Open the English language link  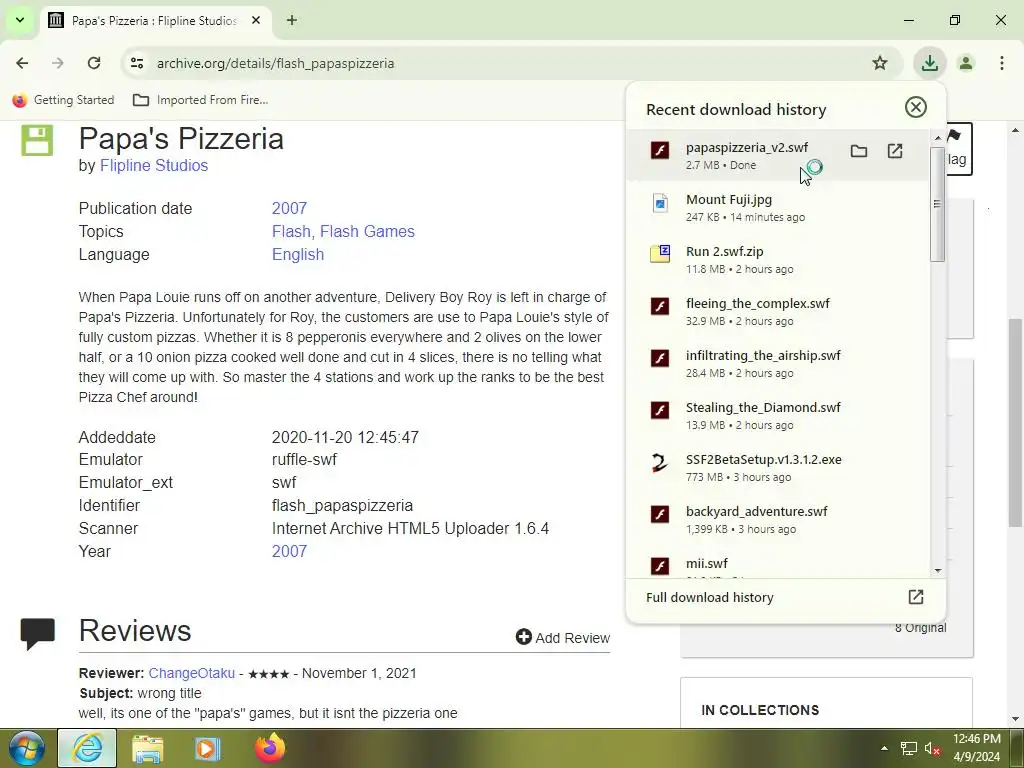[x=298, y=254]
